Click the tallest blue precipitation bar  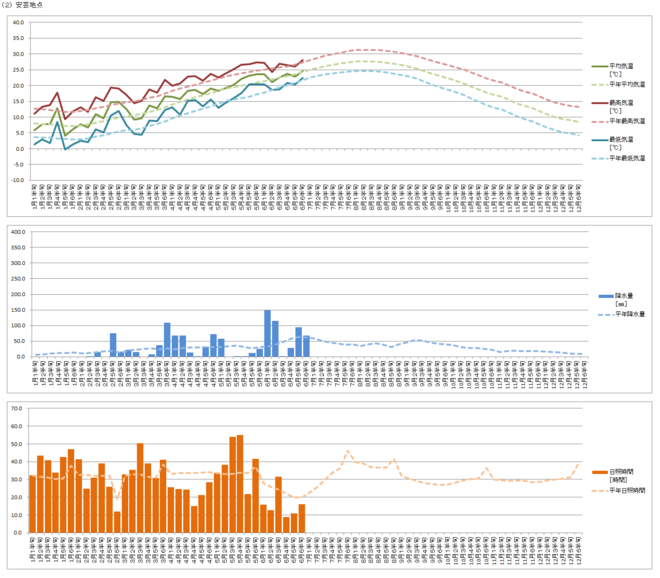tap(267, 333)
